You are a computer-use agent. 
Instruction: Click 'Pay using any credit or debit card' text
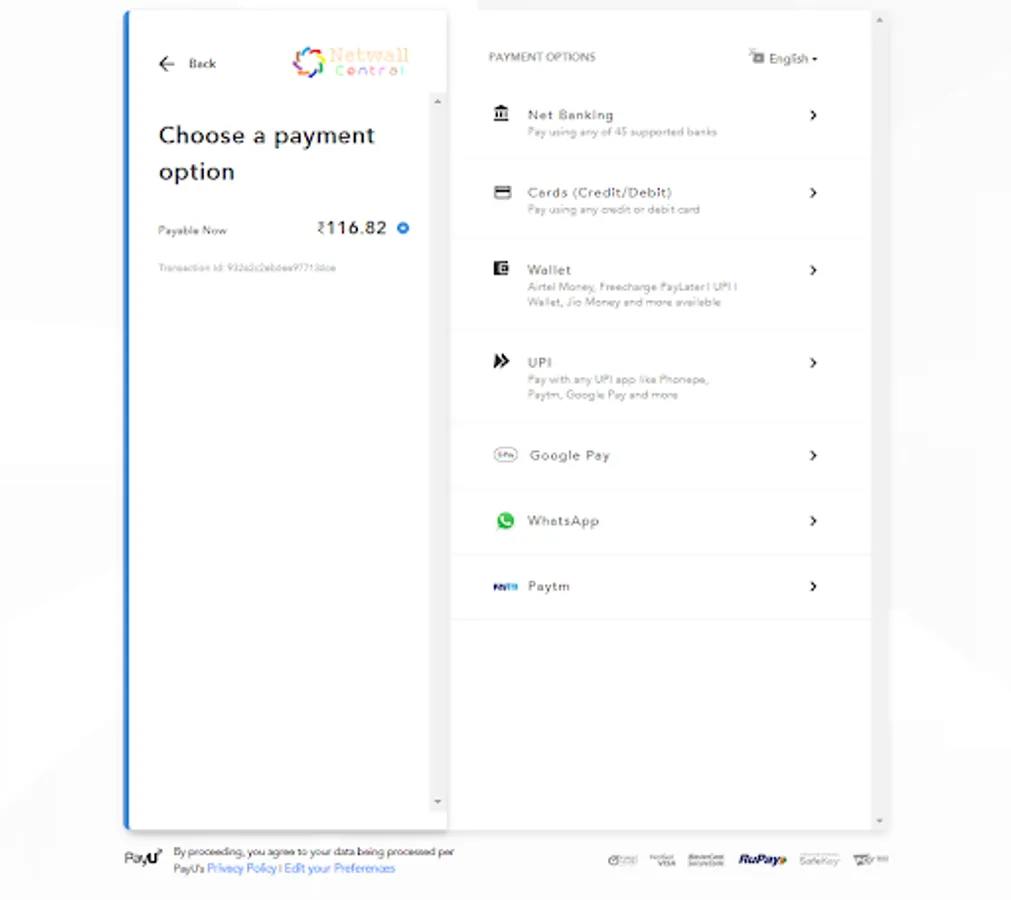pyautogui.click(x=614, y=210)
